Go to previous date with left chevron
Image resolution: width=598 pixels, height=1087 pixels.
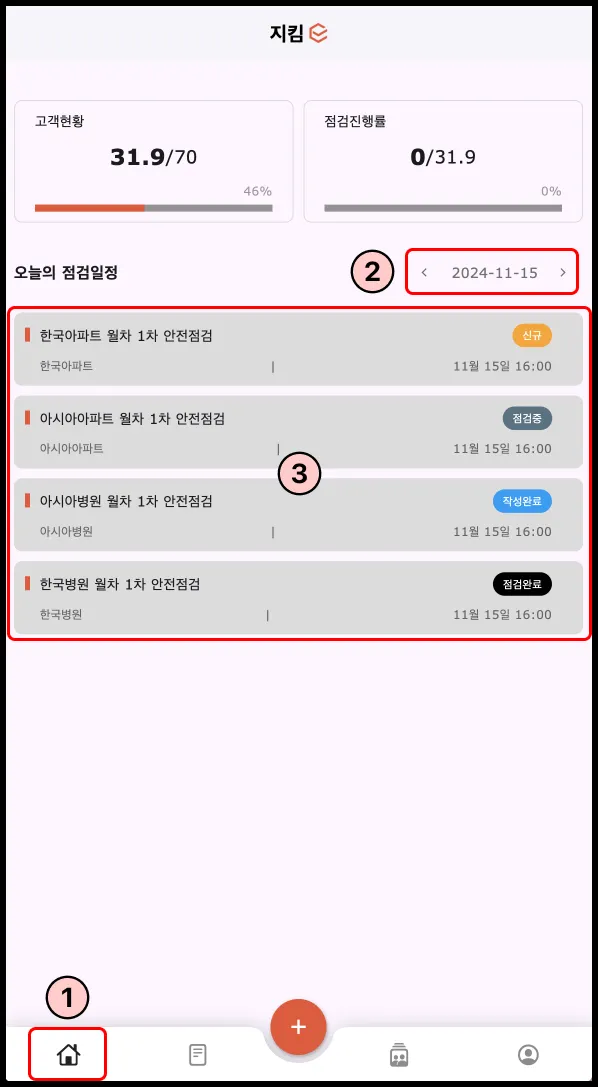(x=424, y=272)
